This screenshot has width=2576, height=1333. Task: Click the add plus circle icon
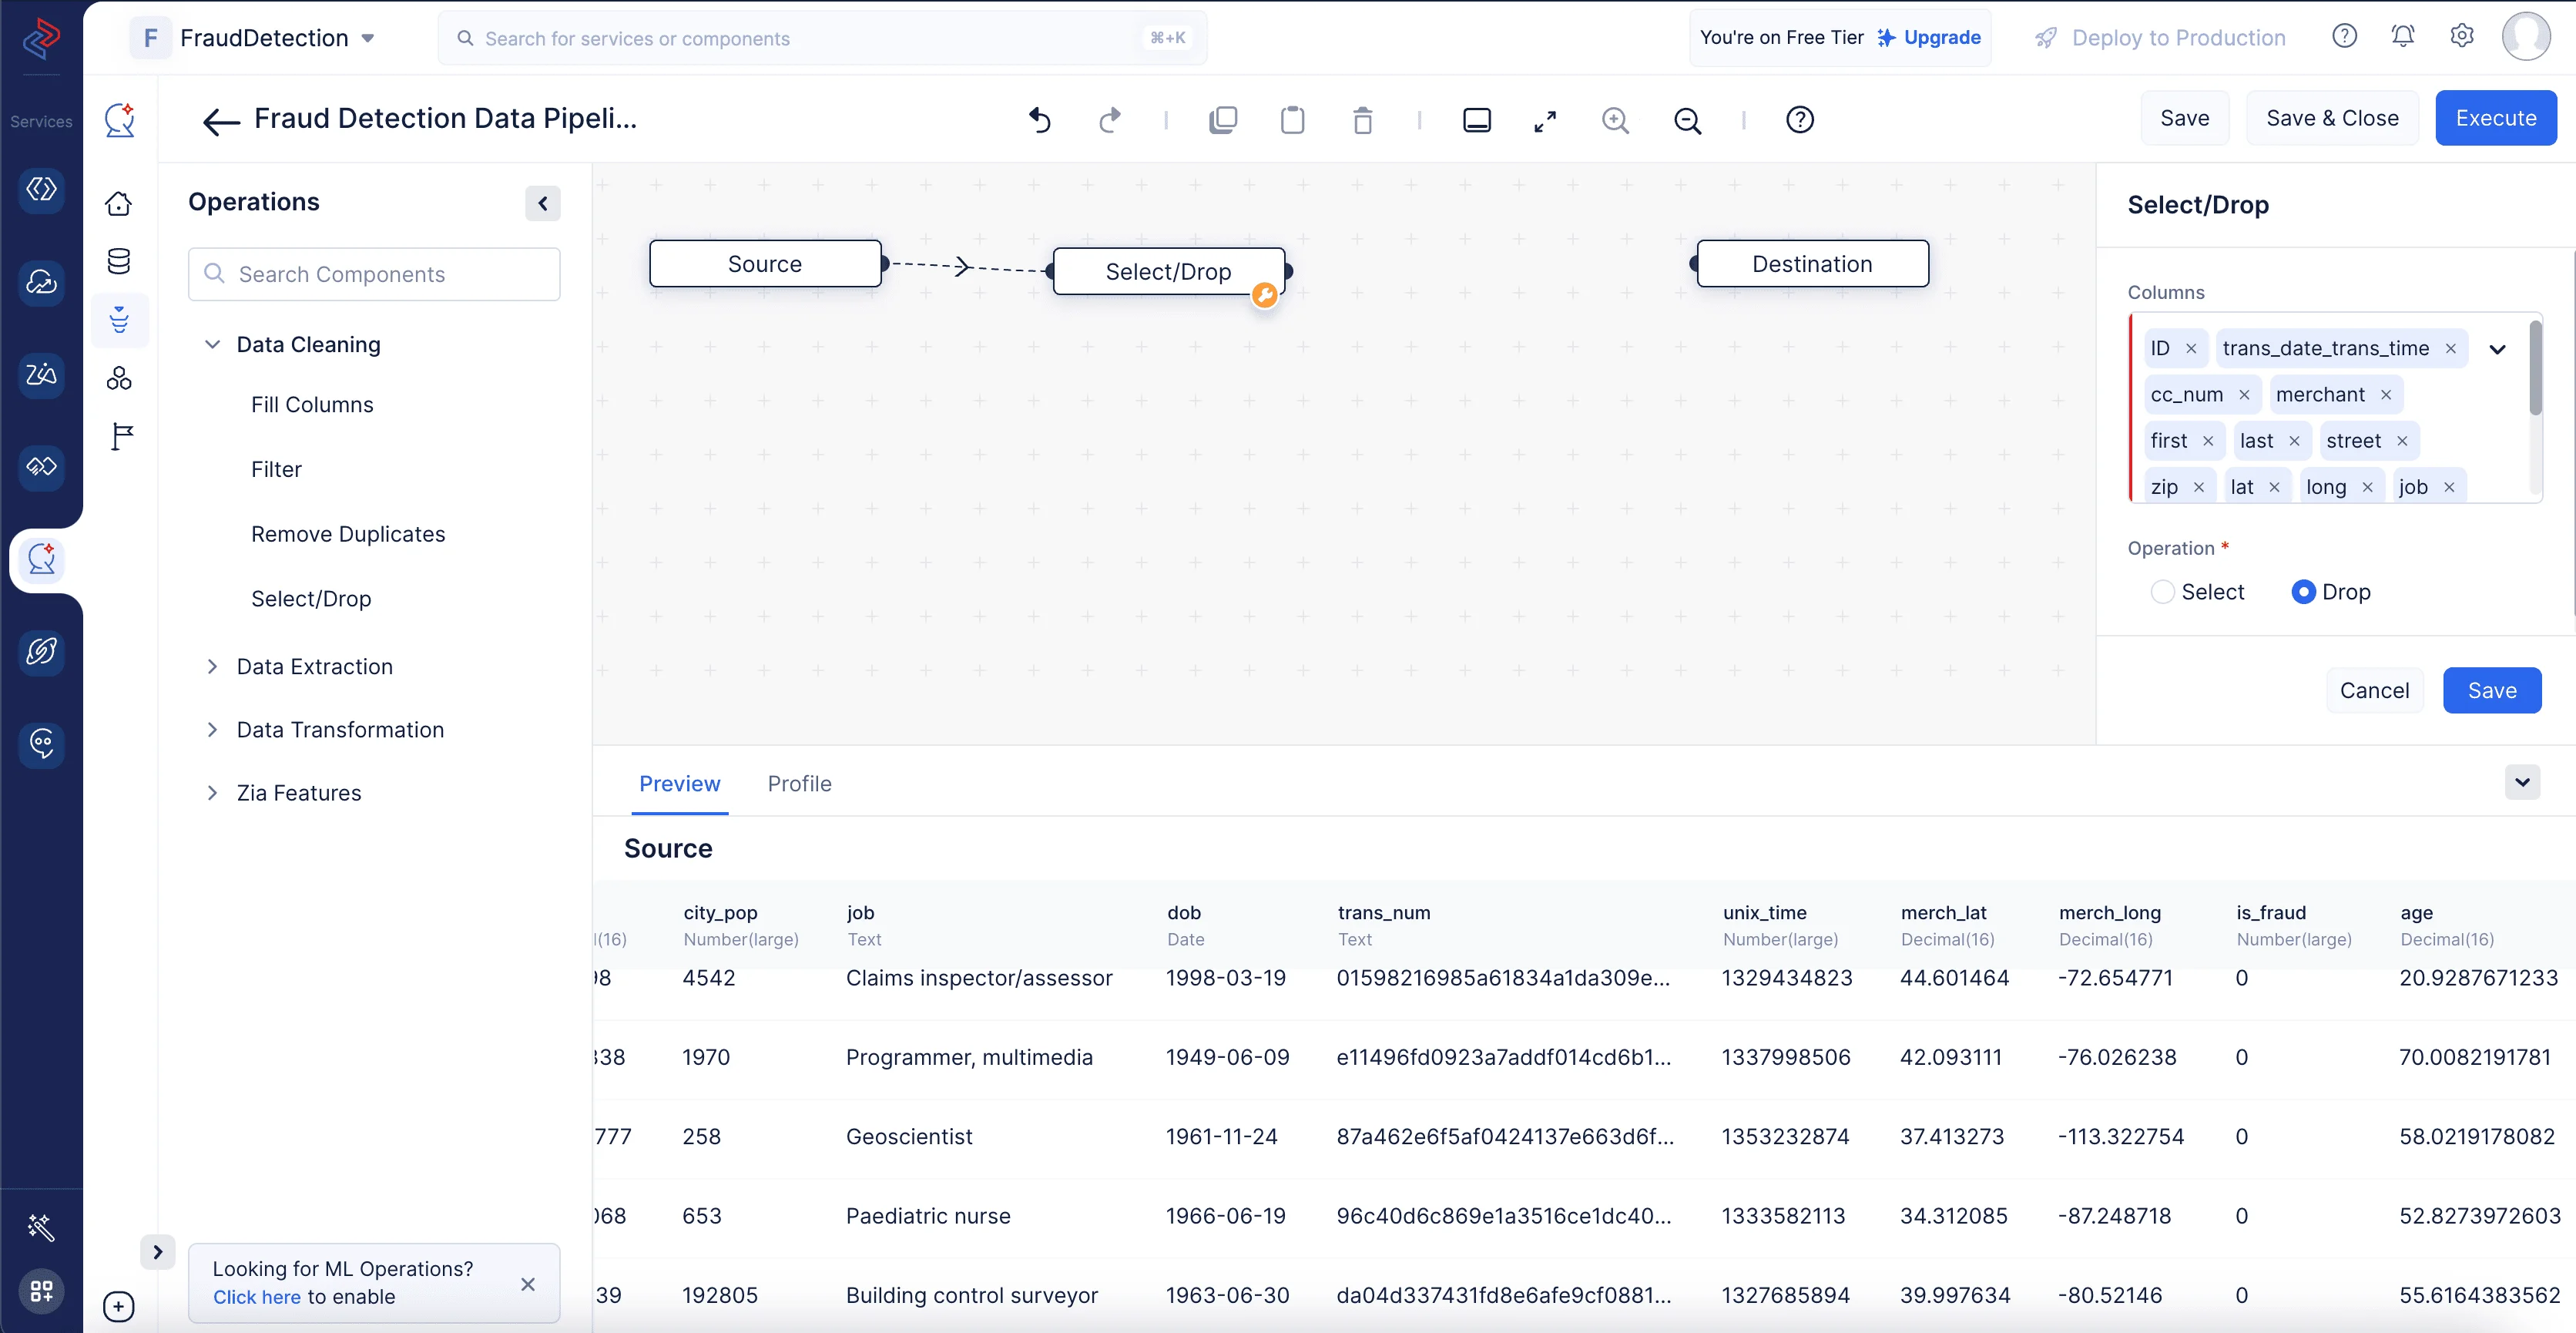tap(118, 1306)
